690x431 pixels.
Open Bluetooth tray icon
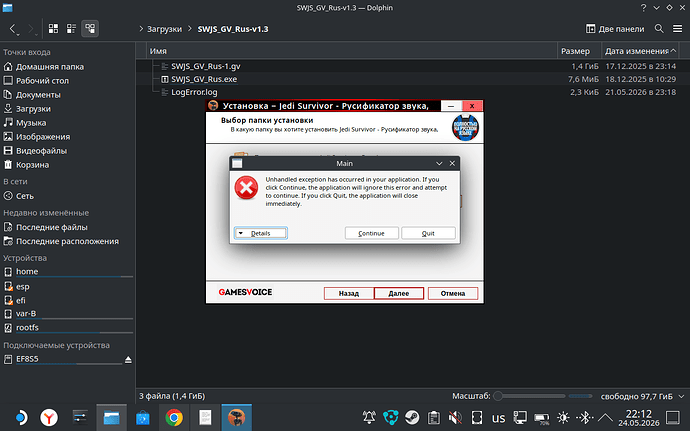pyautogui.click(x=584, y=417)
